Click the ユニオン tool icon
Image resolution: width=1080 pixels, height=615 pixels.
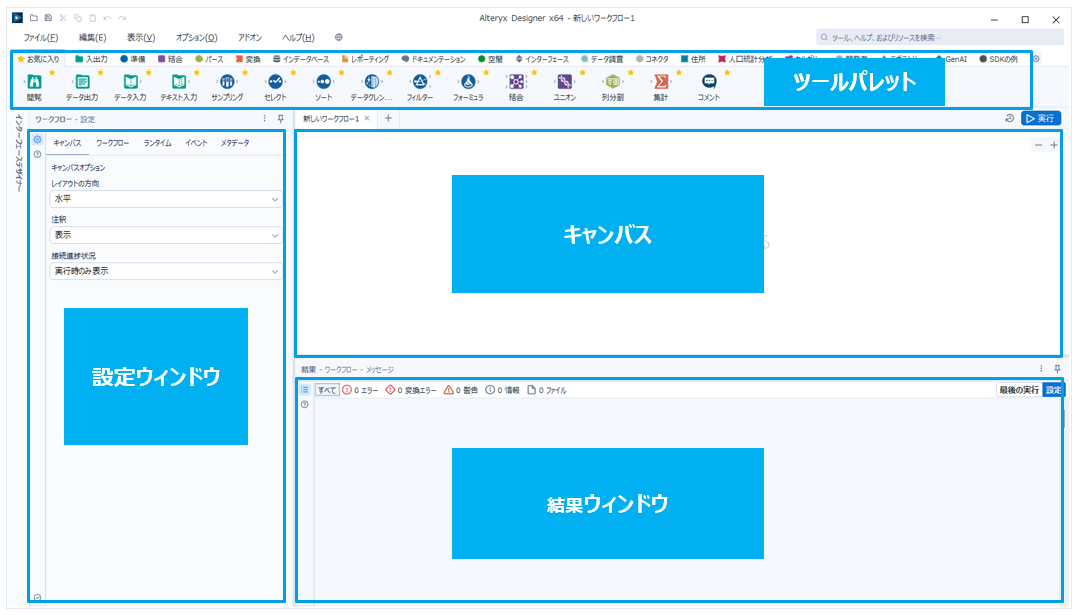click(x=564, y=82)
